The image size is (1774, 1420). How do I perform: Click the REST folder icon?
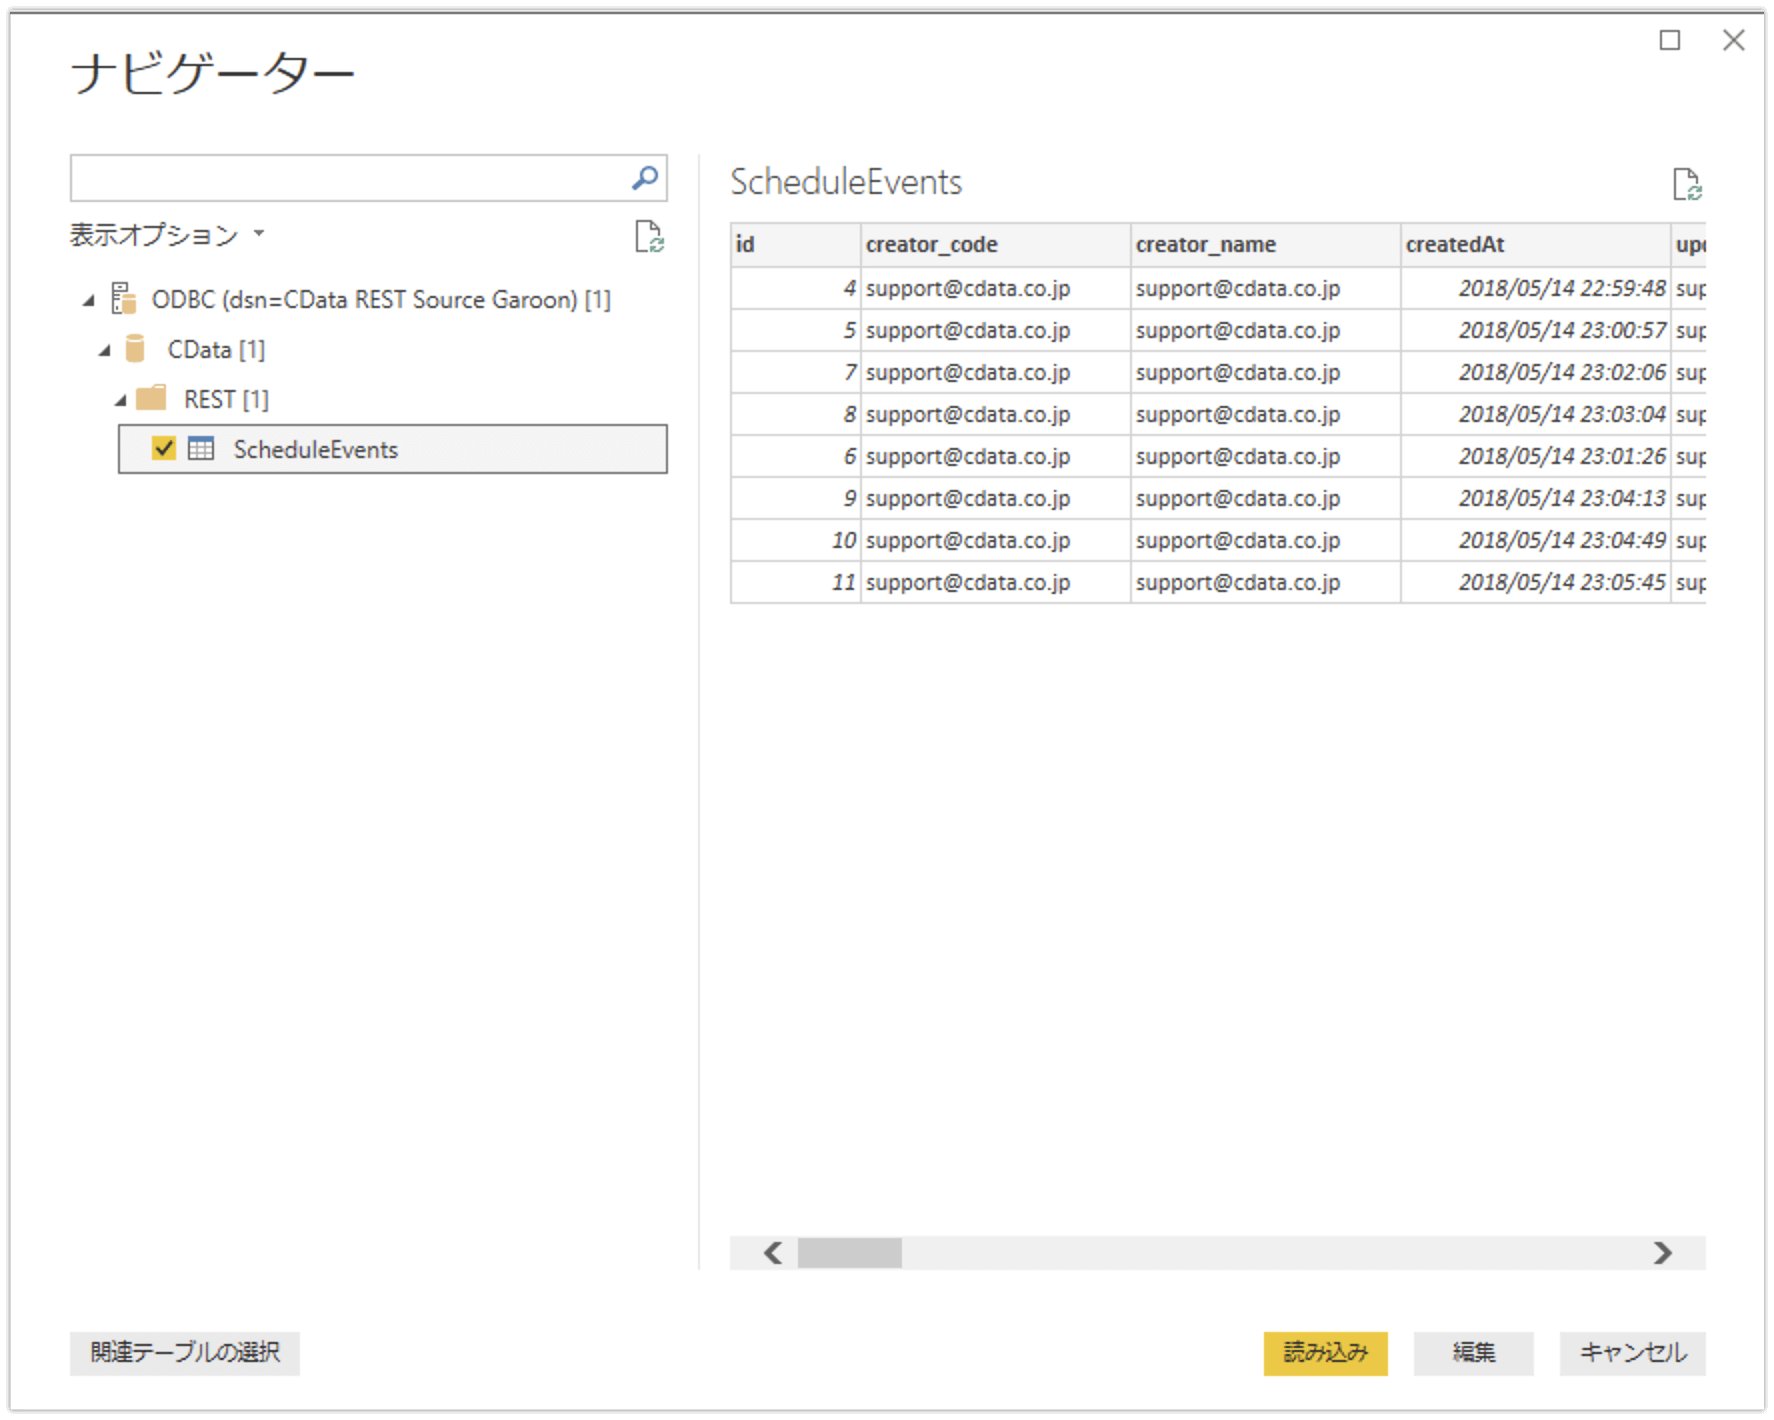click(151, 398)
